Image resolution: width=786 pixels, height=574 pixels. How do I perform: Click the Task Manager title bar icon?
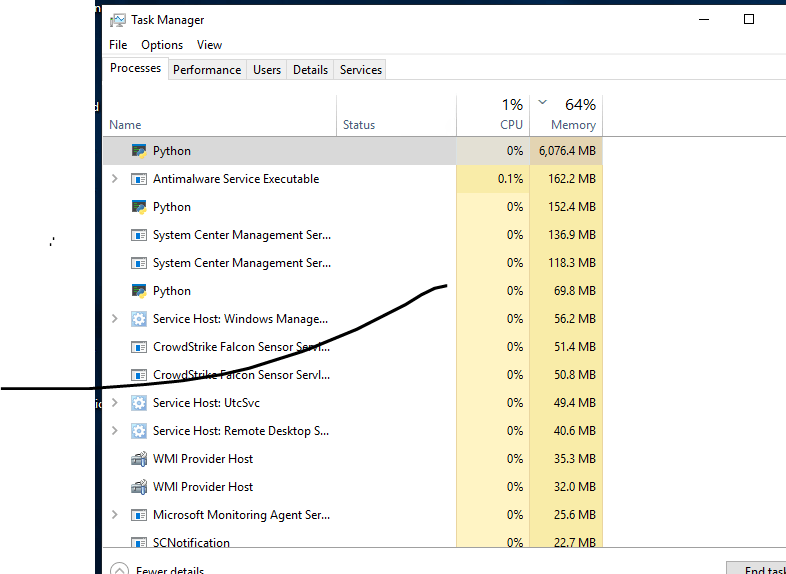tap(117, 20)
